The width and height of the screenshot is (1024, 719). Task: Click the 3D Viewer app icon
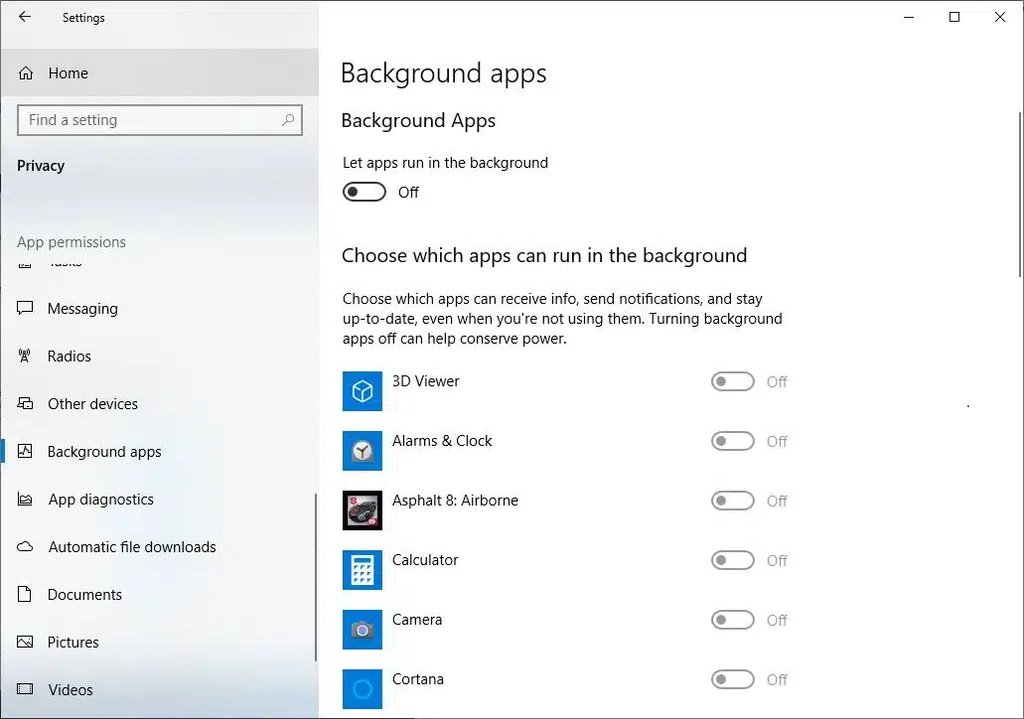click(362, 391)
